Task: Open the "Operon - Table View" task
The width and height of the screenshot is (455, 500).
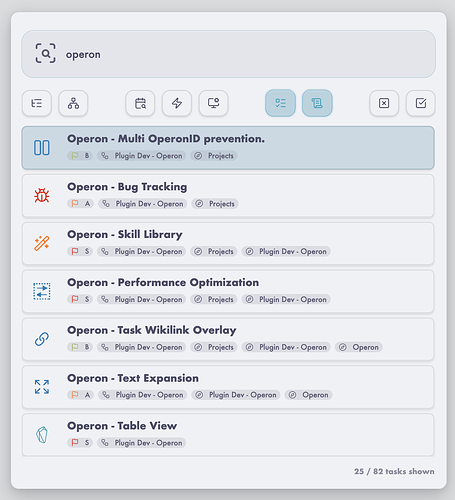Action: 228,435
